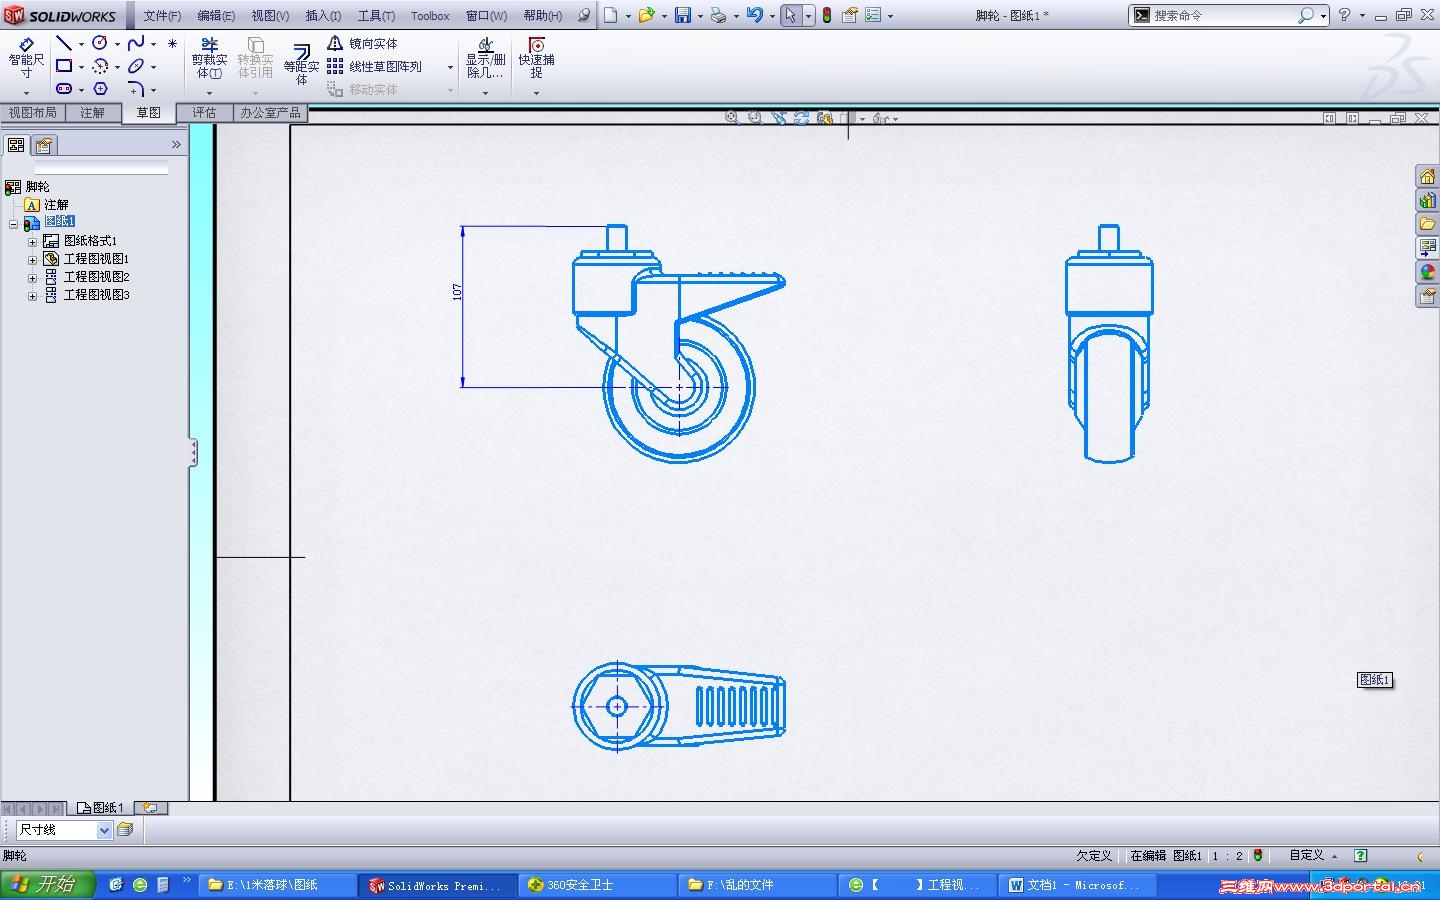Click the Offset Entities (等距实体) tool
Image resolution: width=1440 pixels, height=900 pixels.
[301, 64]
